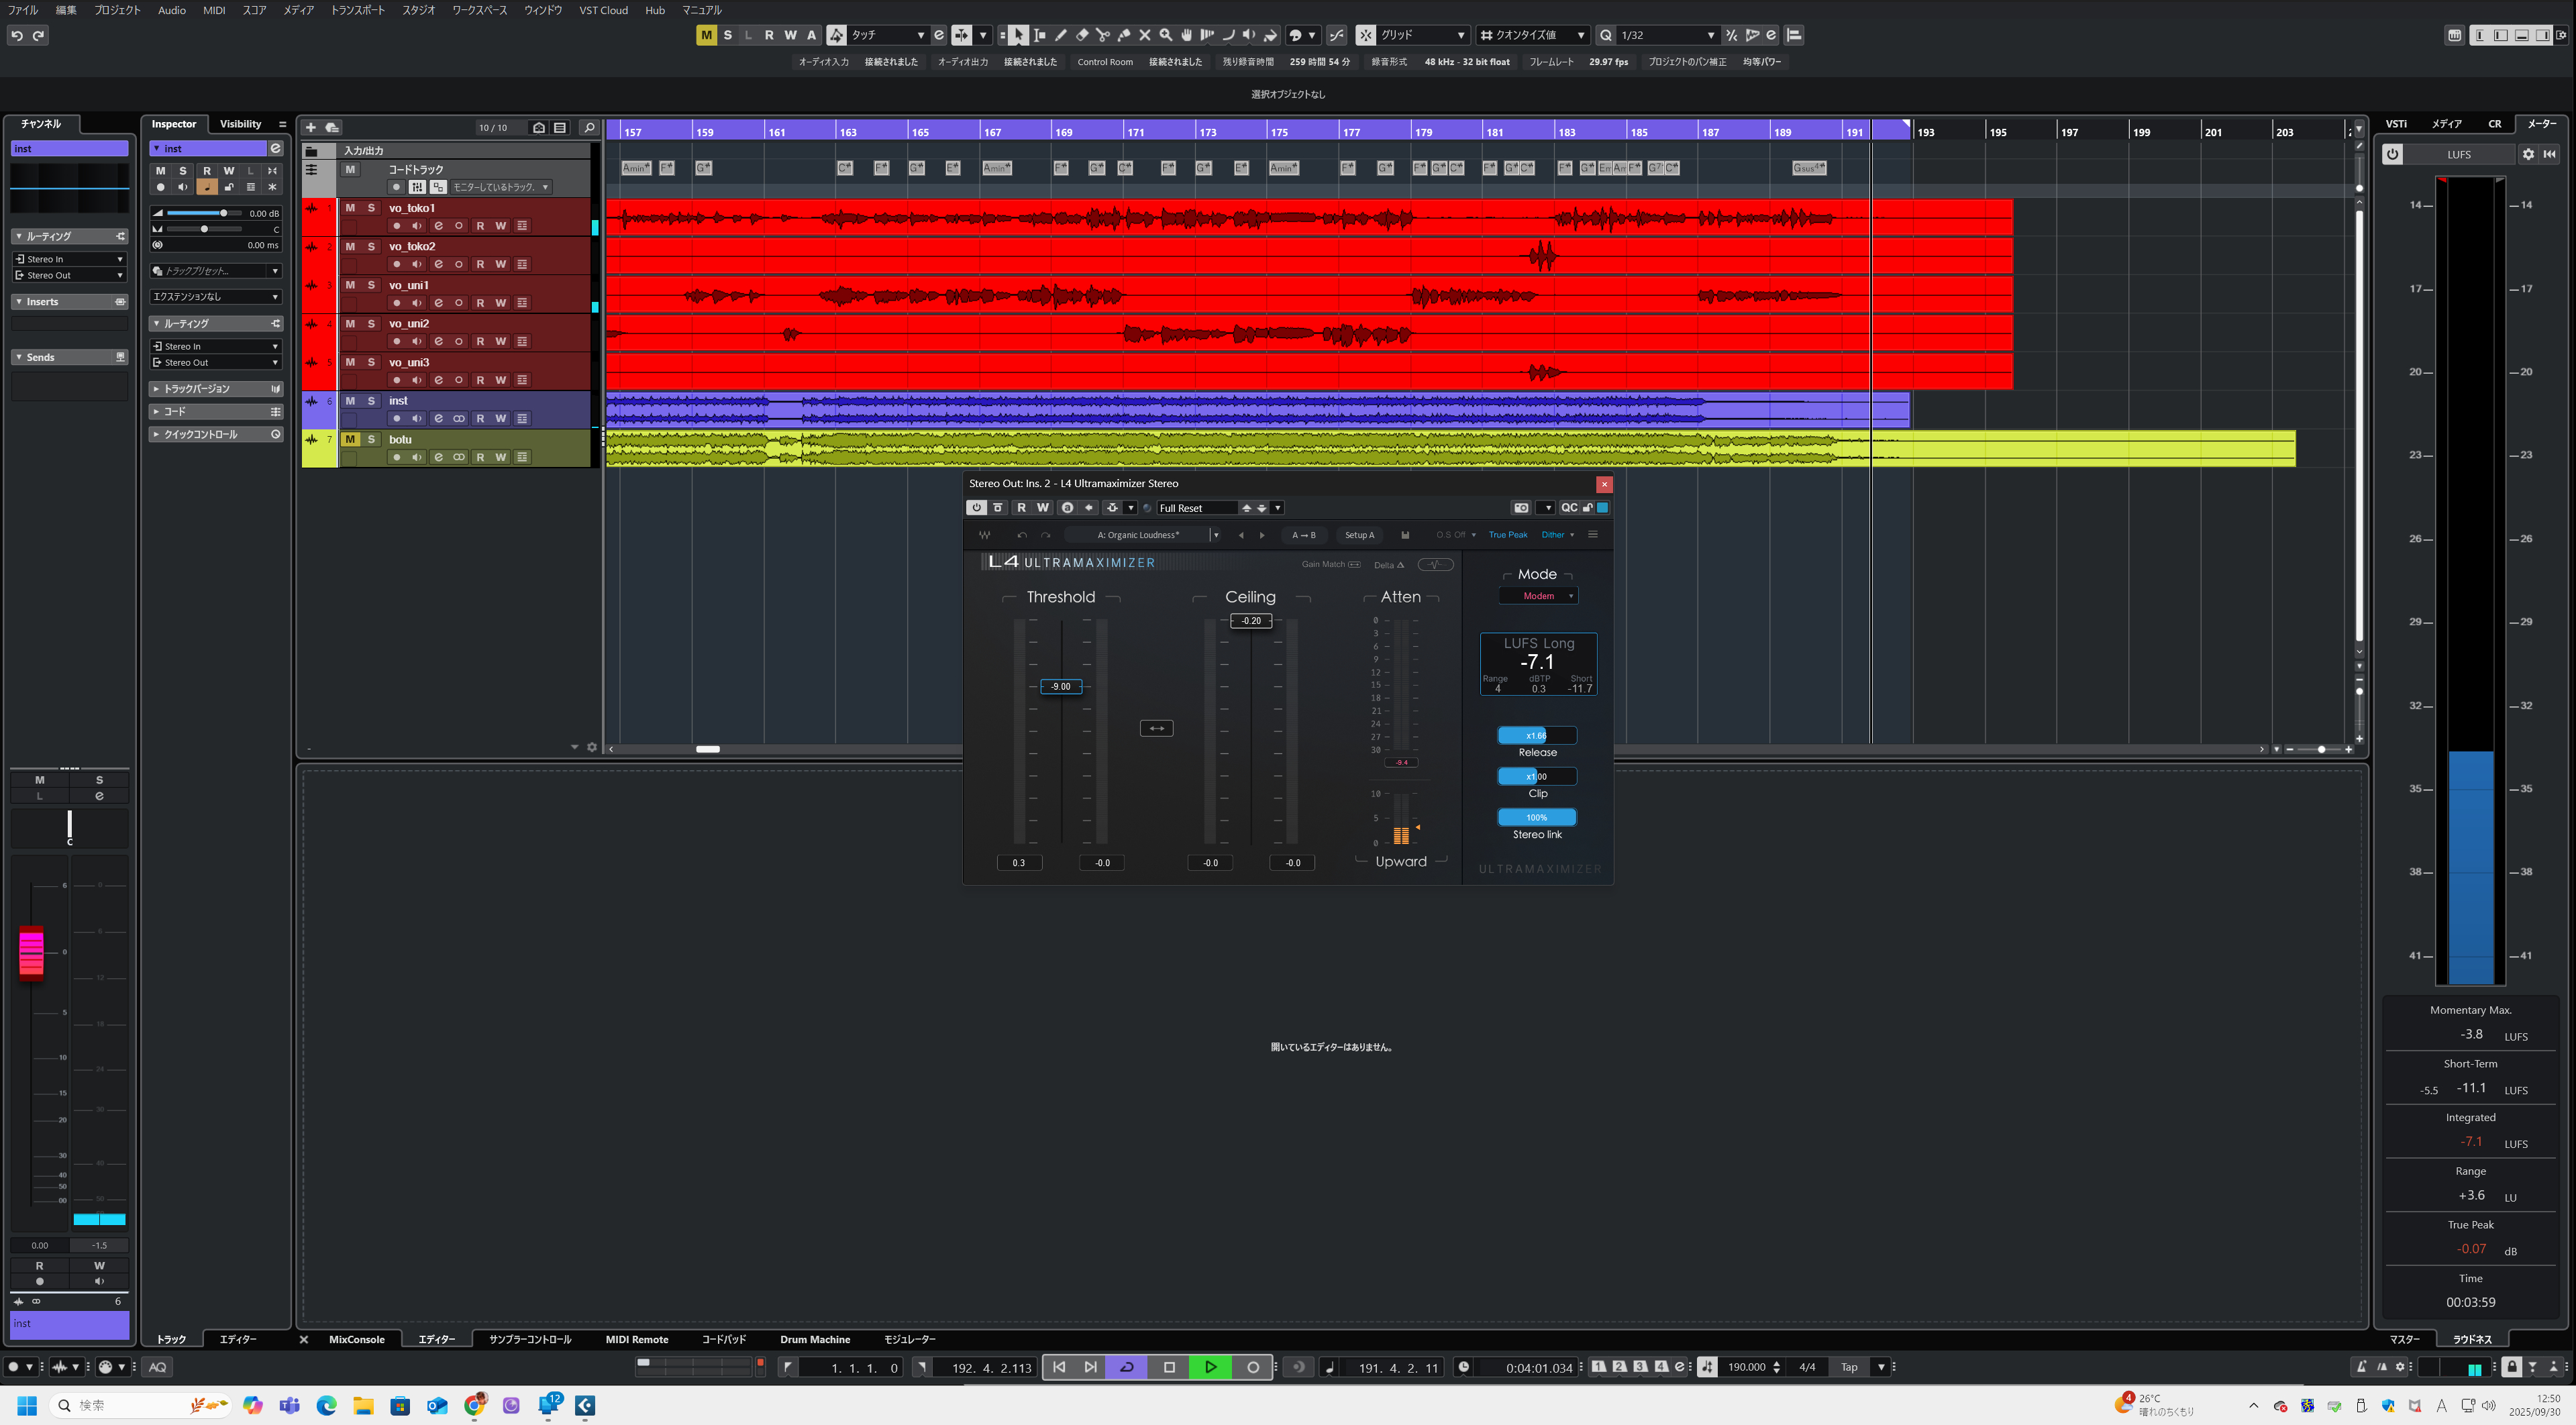This screenshot has height=1425, width=2576.
Task: Open the Mode dropdown showing Modern
Action: pyautogui.click(x=1538, y=596)
